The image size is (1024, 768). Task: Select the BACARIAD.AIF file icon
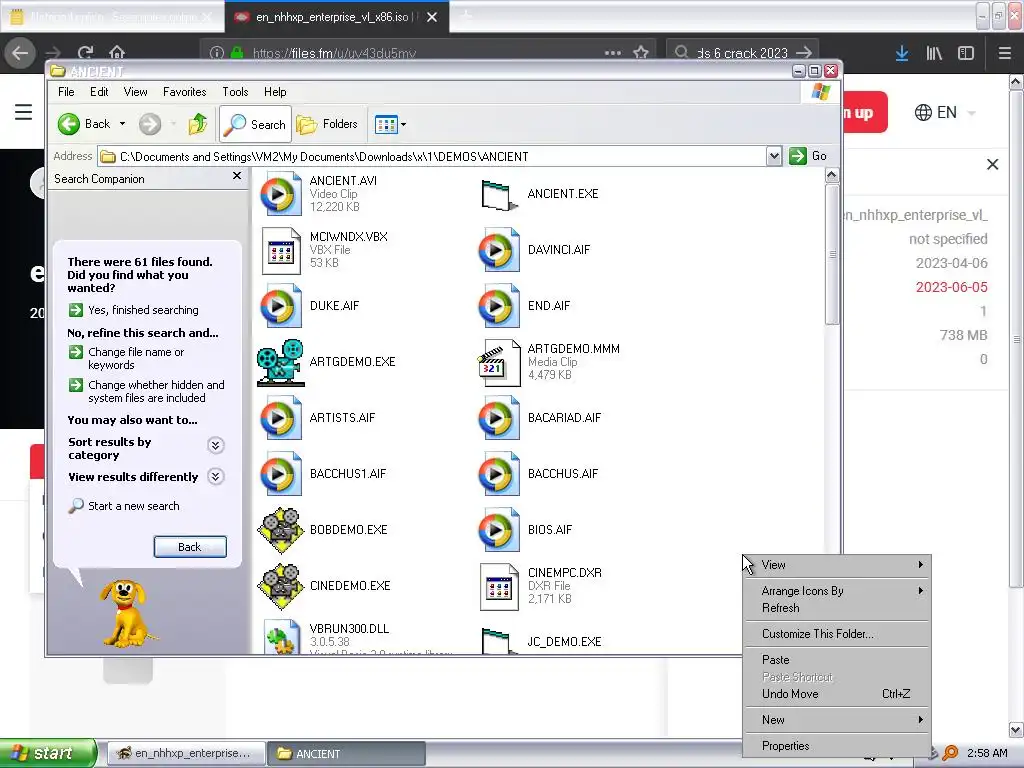point(499,419)
